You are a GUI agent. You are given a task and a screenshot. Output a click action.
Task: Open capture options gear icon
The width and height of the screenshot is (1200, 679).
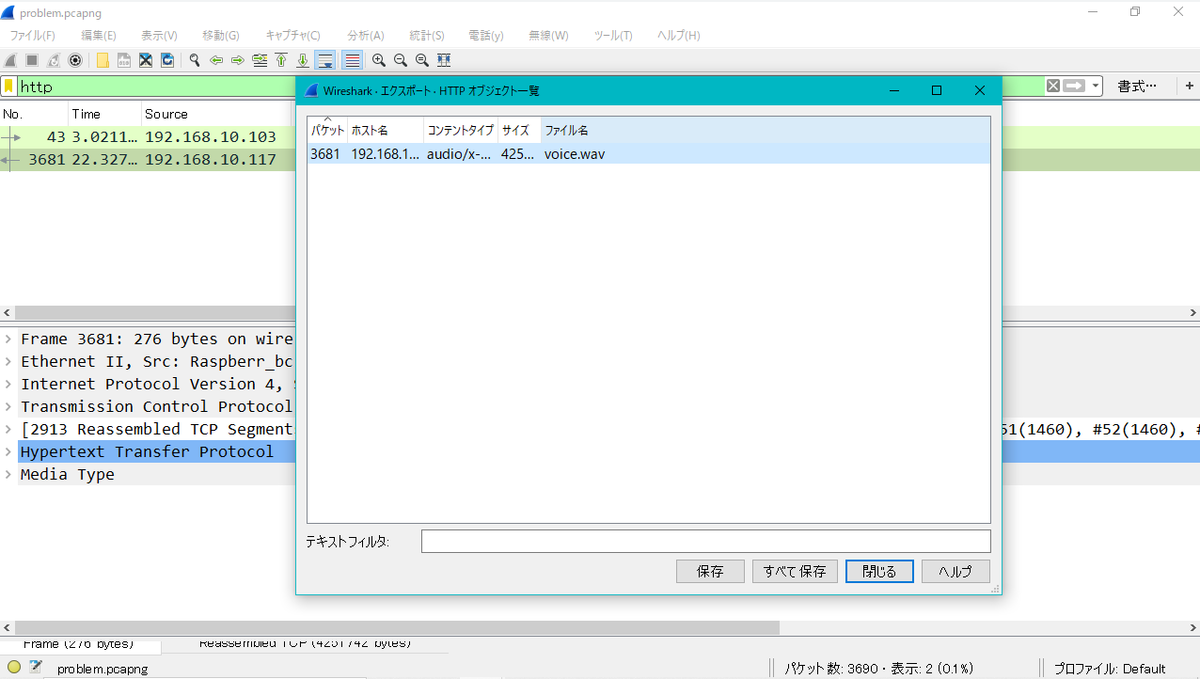[75, 60]
